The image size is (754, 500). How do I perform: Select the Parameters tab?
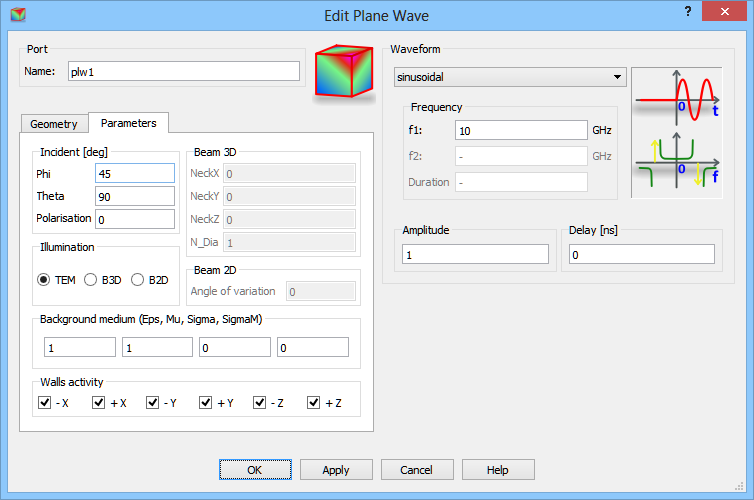(128, 123)
